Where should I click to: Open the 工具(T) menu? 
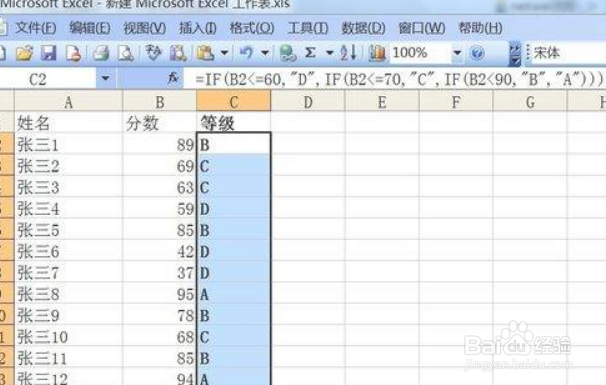click(308, 28)
